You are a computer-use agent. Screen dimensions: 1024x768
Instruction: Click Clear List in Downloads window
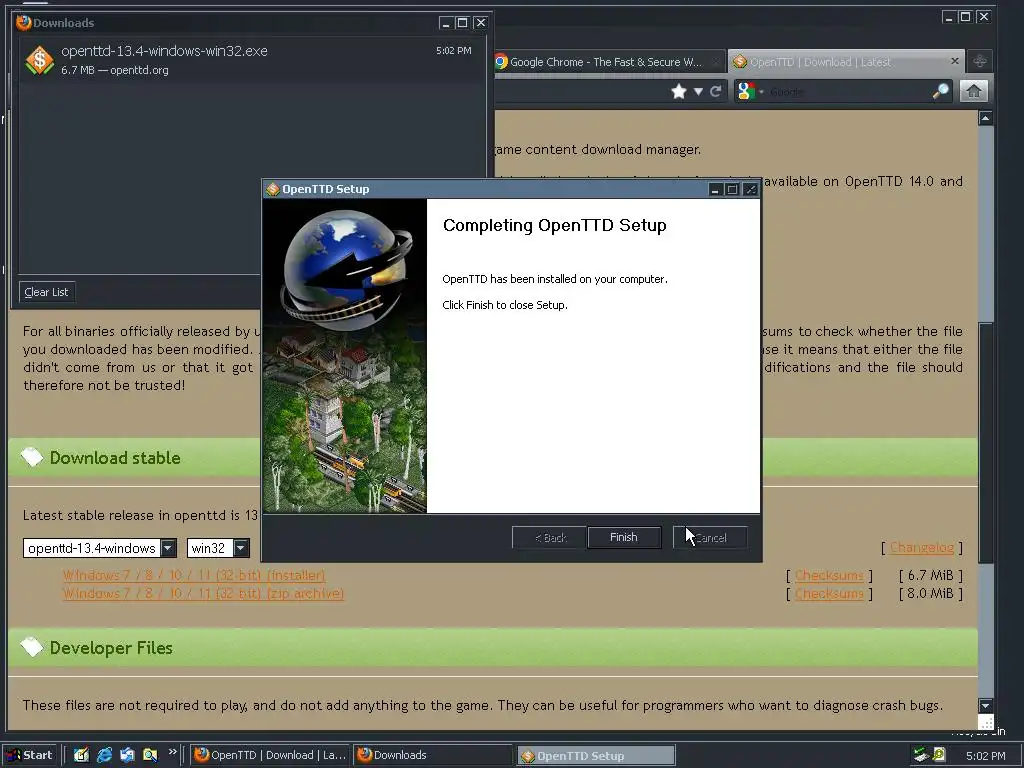(x=46, y=292)
